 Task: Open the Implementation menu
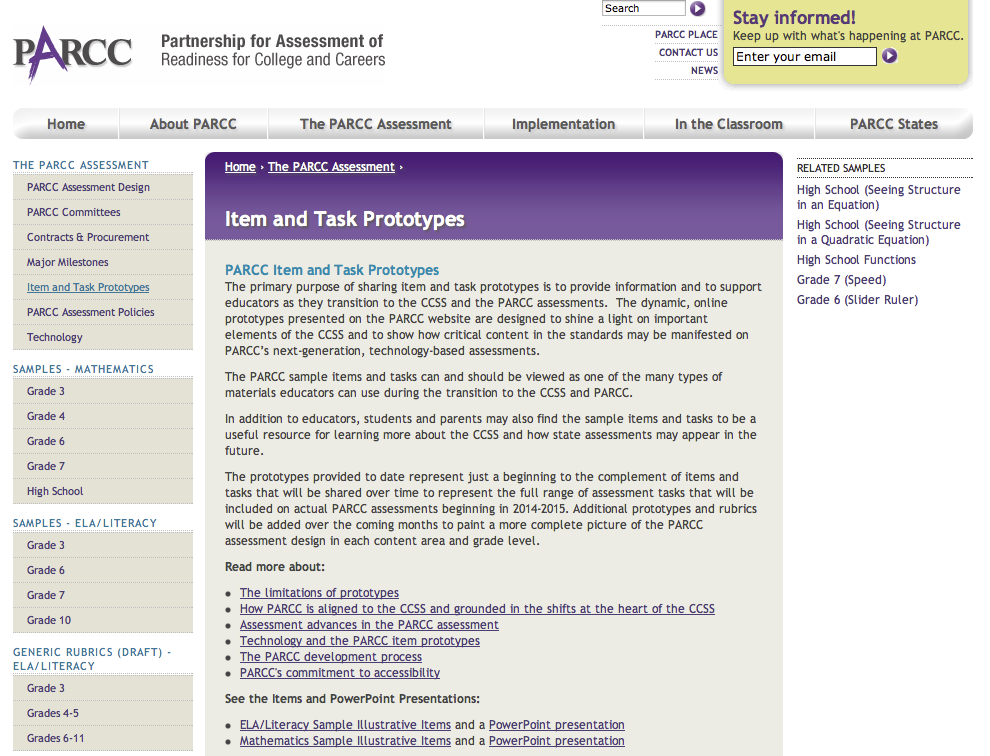pos(563,124)
